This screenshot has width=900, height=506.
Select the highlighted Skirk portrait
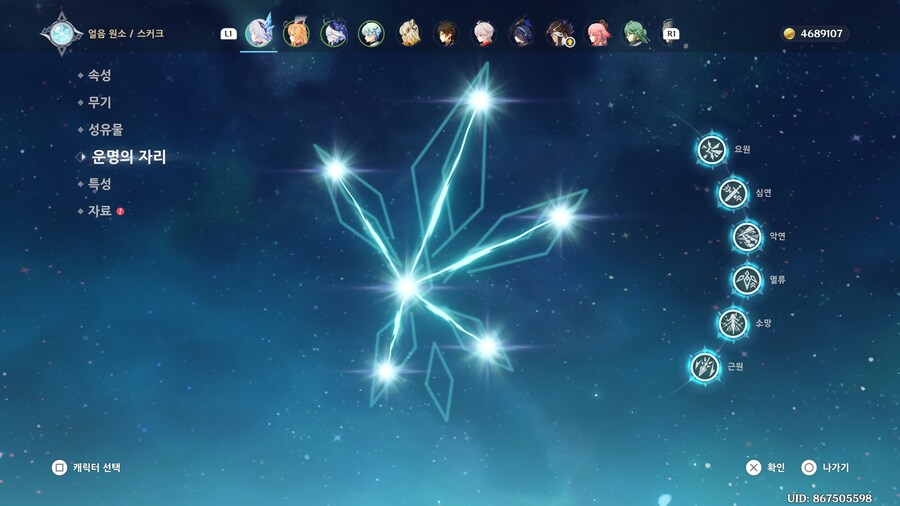(x=259, y=33)
